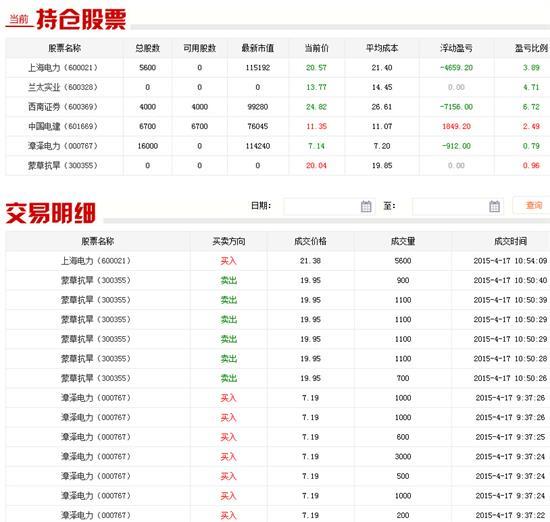Click the trade volume 900 cell
This screenshot has height=522, width=550.
click(403, 281)
